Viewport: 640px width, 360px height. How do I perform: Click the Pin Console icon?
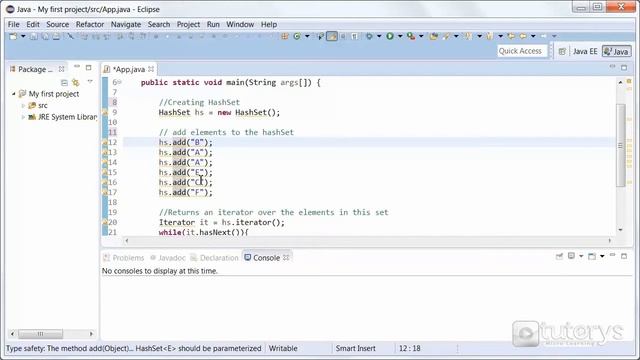point(559,256)
